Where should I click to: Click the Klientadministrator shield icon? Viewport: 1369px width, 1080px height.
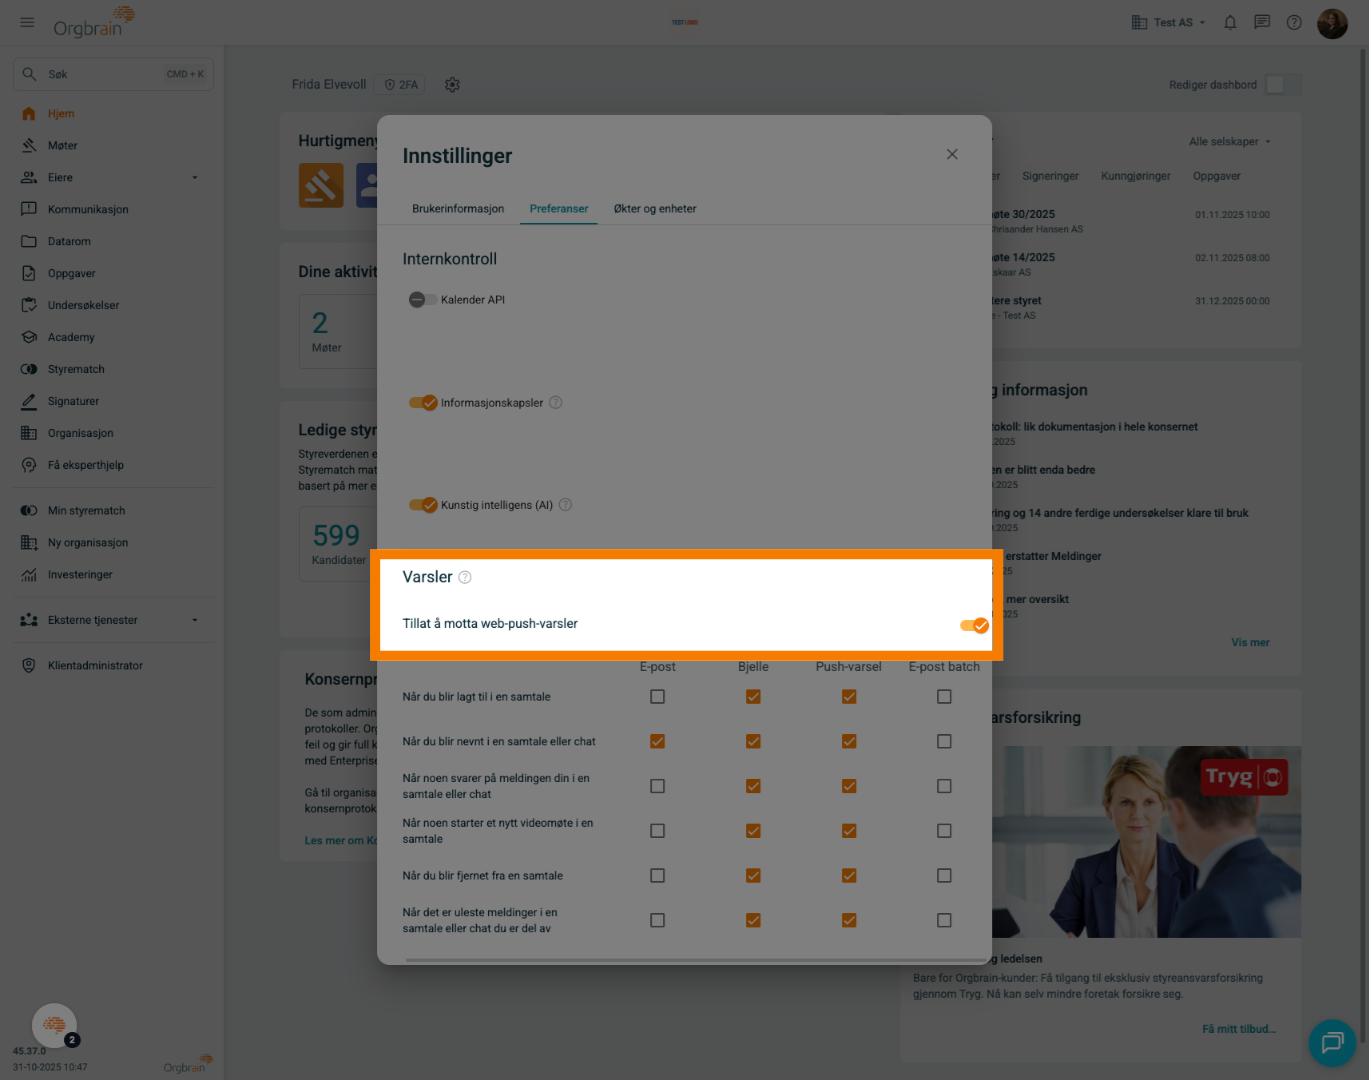pyautogui.click(x=29, y=666)
